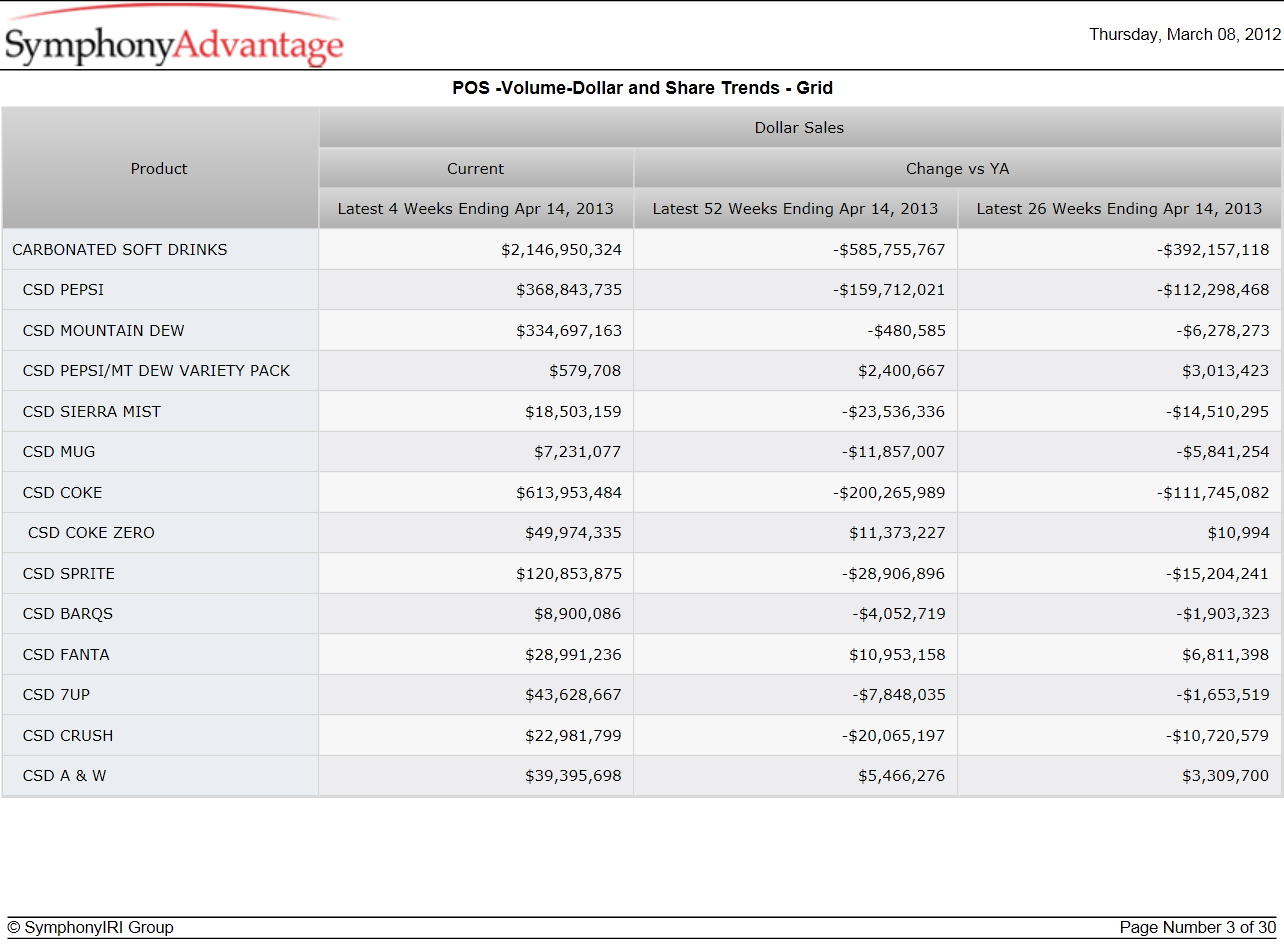Click the Current column header
Image resolution: width=1284 pixels, height=946 pixels.
(476, 169)
